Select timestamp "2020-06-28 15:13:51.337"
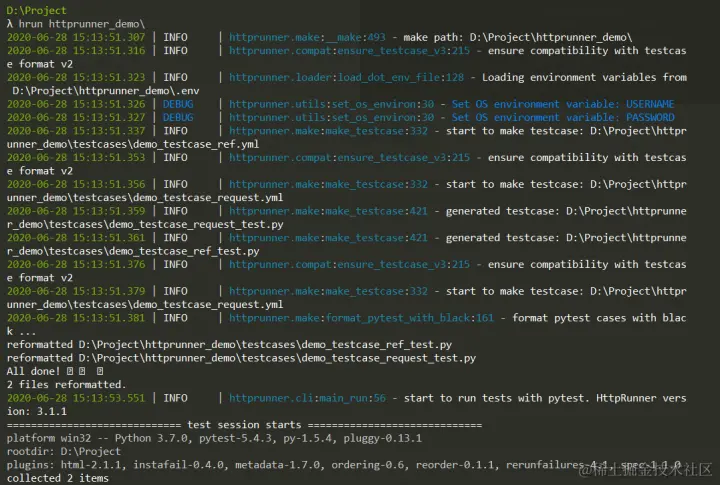The height and width of the screenshot is (485, 720). coord(76,130)
